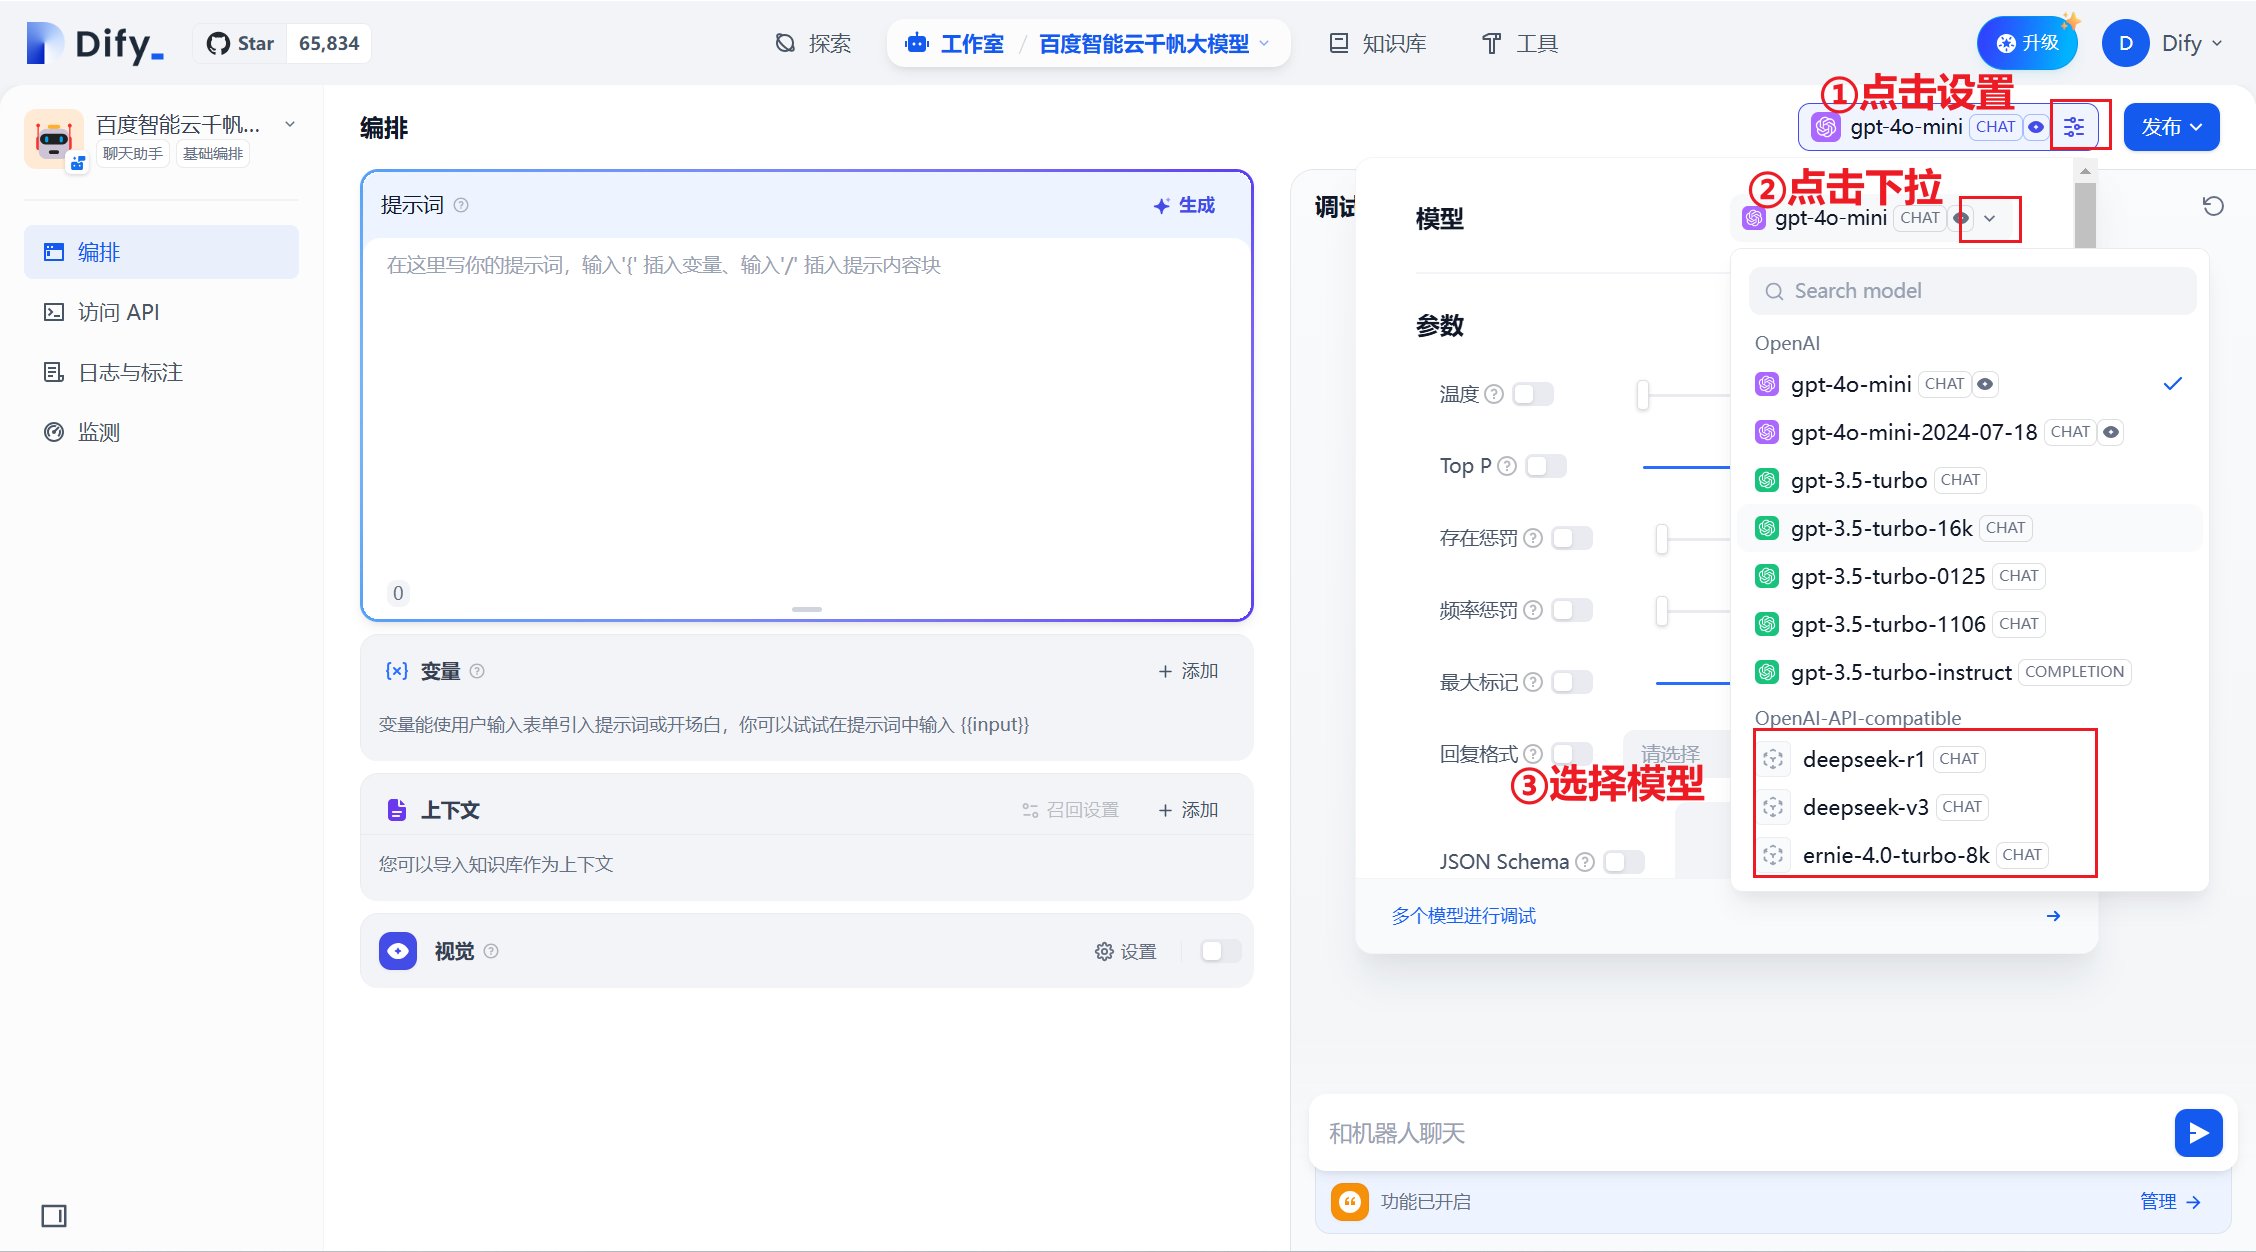
Task: Open 访问 API in the sidebar
Action: coord(161,312)
